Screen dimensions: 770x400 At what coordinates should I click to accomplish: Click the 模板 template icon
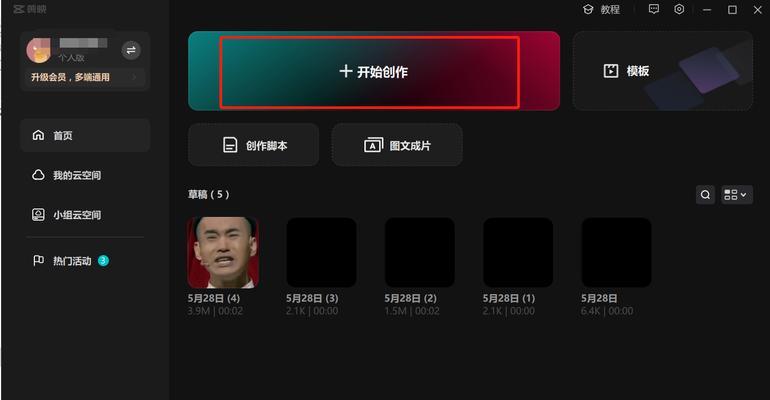point(611,71)
